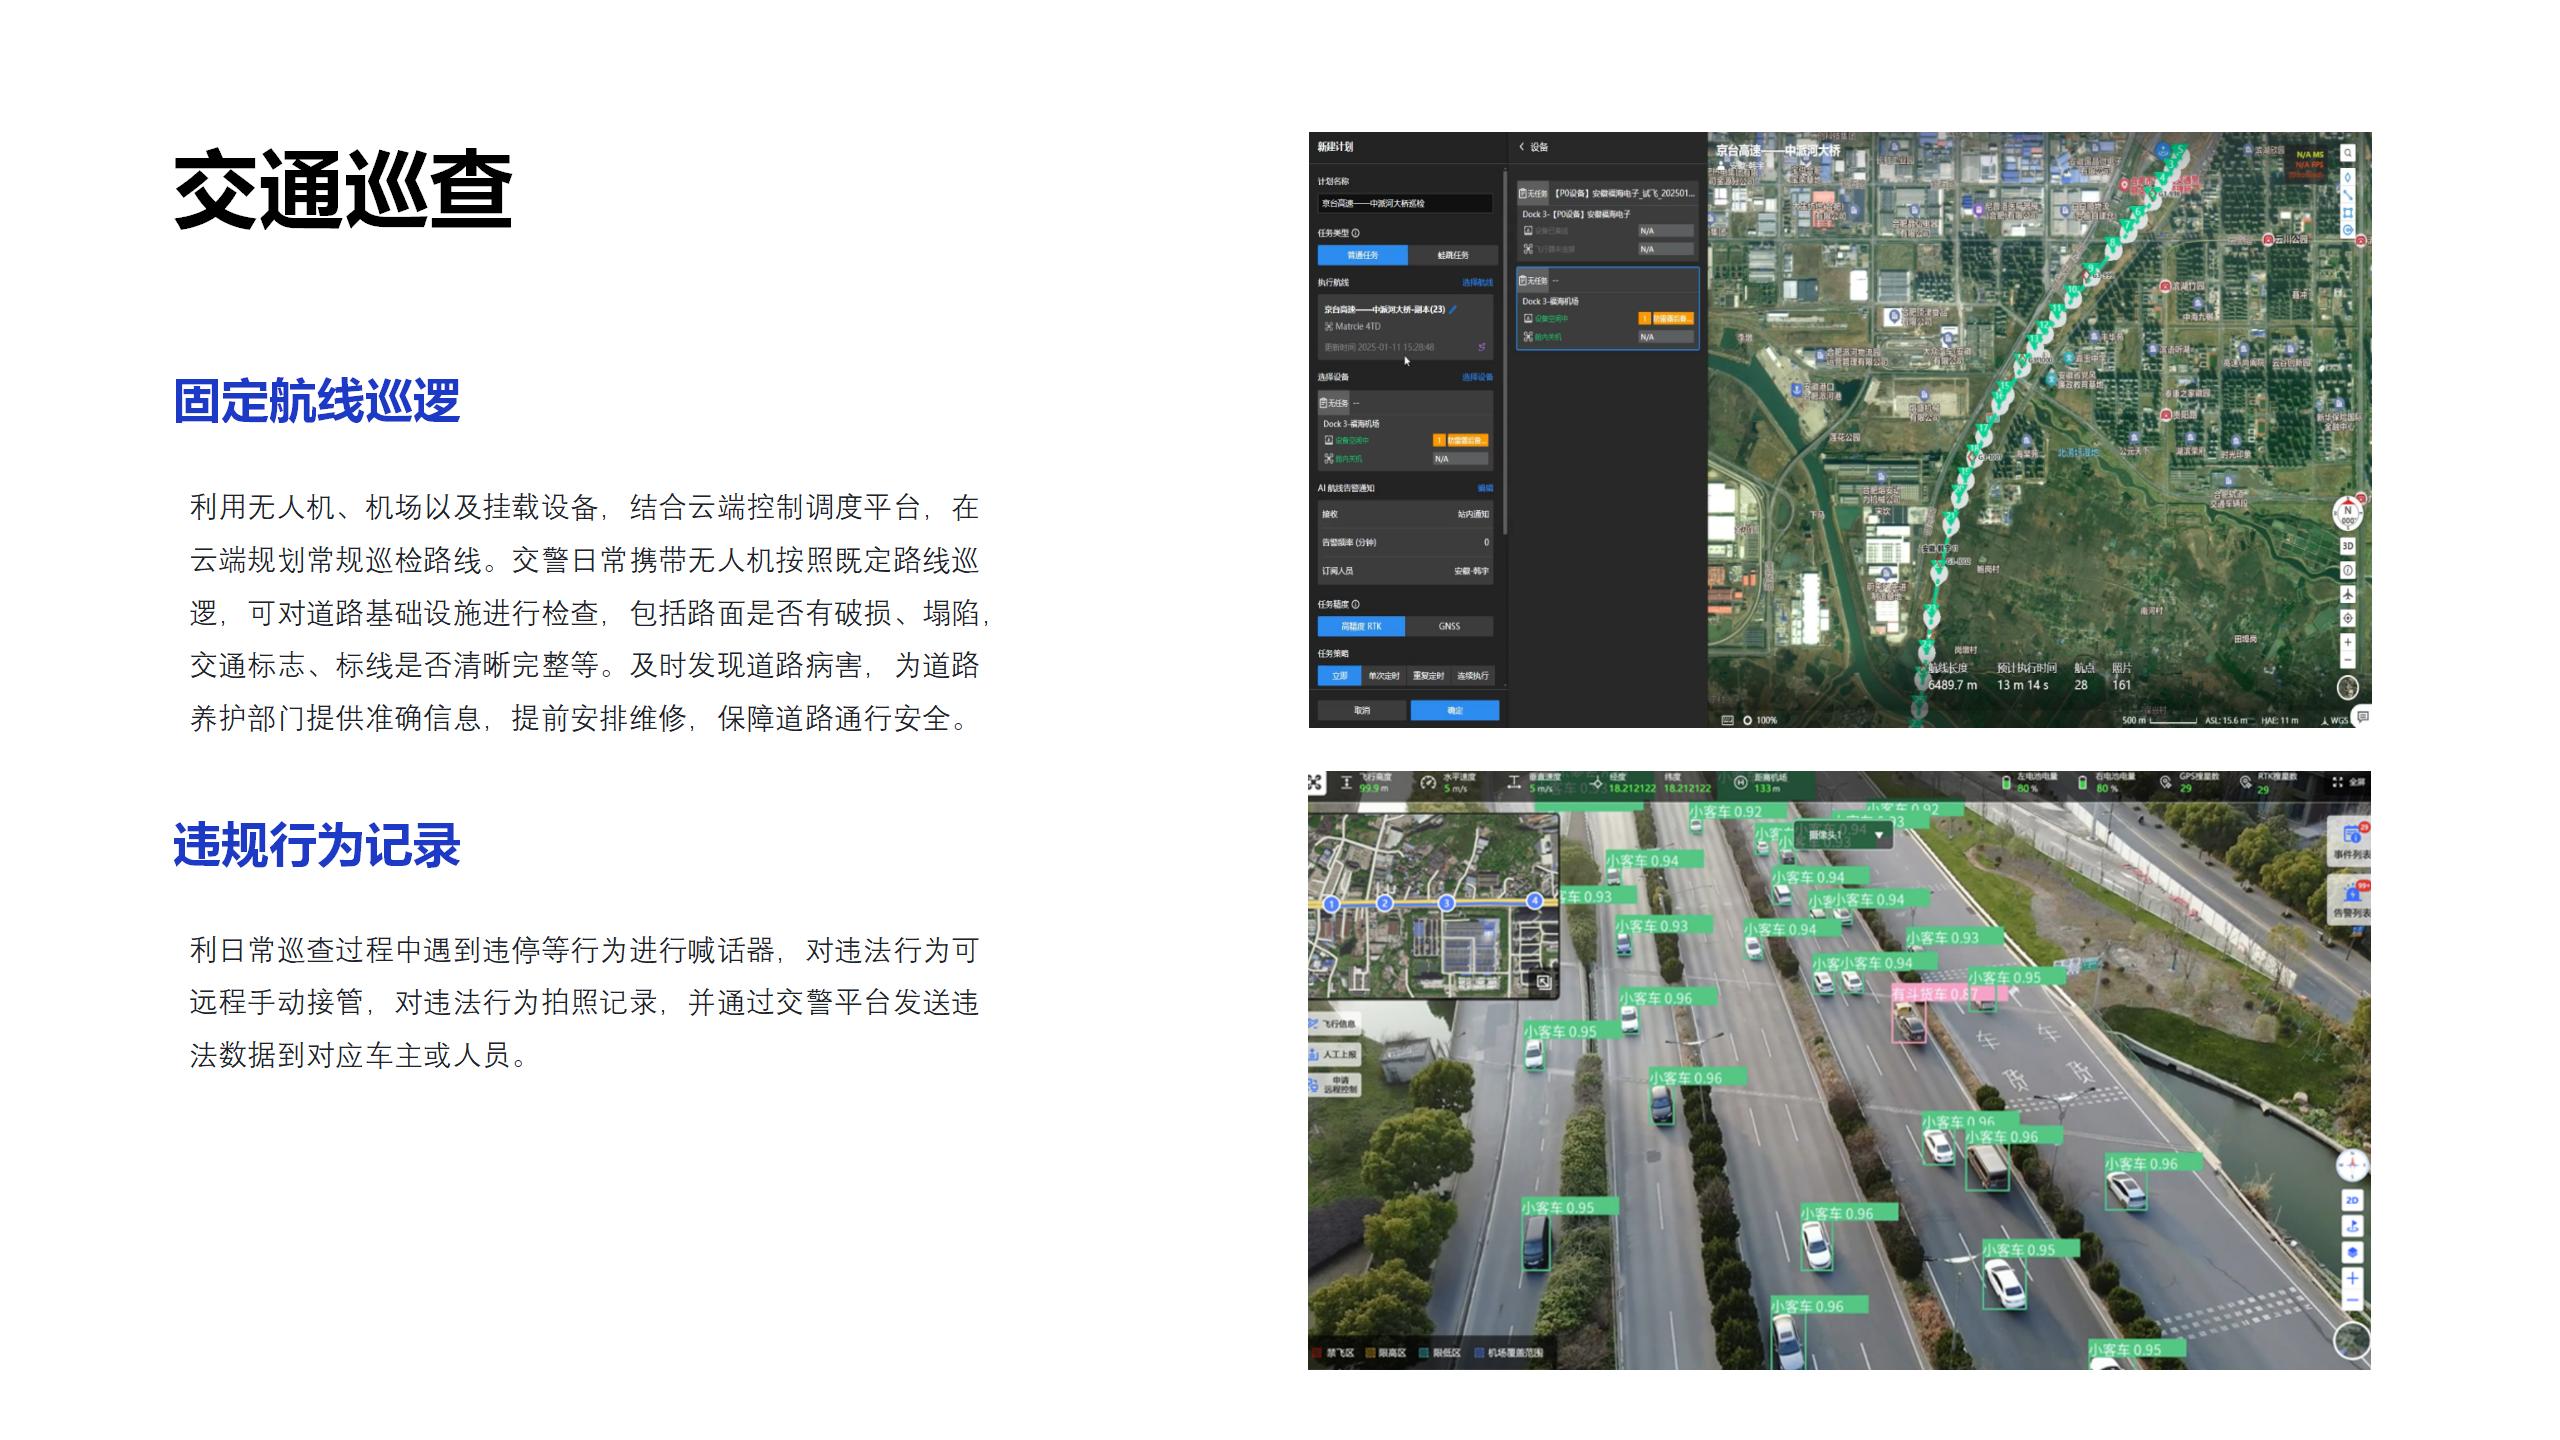Click waypoint 1 on the minimap route
2560x1440 pixels.
tap(1331, 904)
